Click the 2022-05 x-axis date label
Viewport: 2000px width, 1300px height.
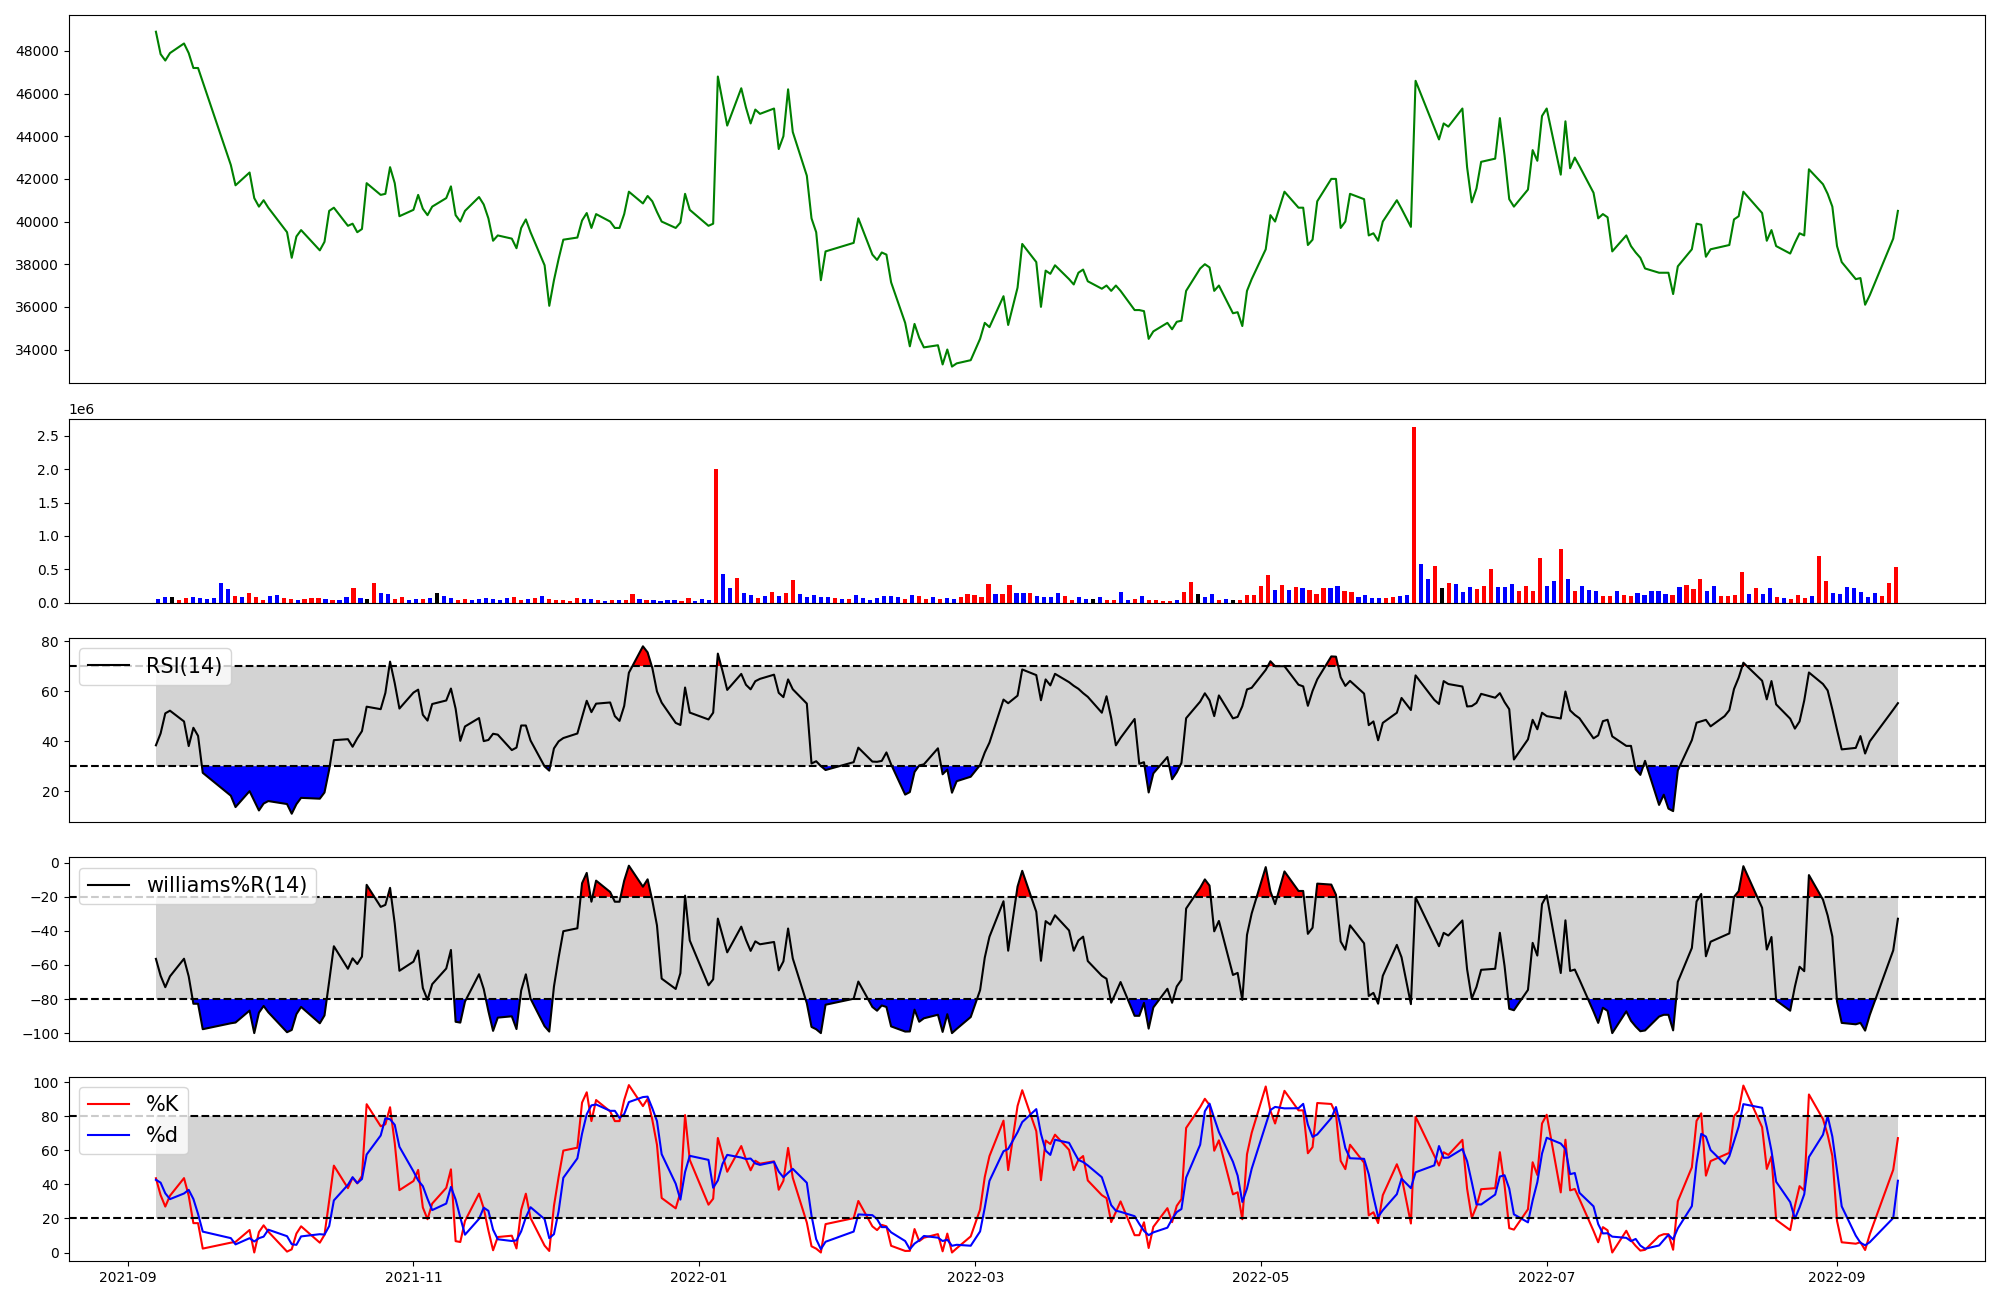[1261, 1277]
